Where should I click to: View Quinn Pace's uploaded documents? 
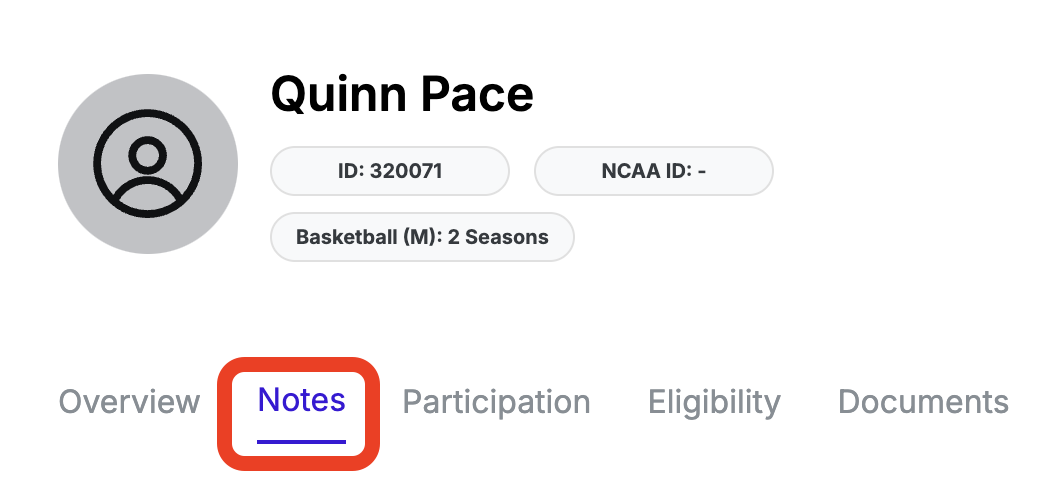click(x=922, y=402)
